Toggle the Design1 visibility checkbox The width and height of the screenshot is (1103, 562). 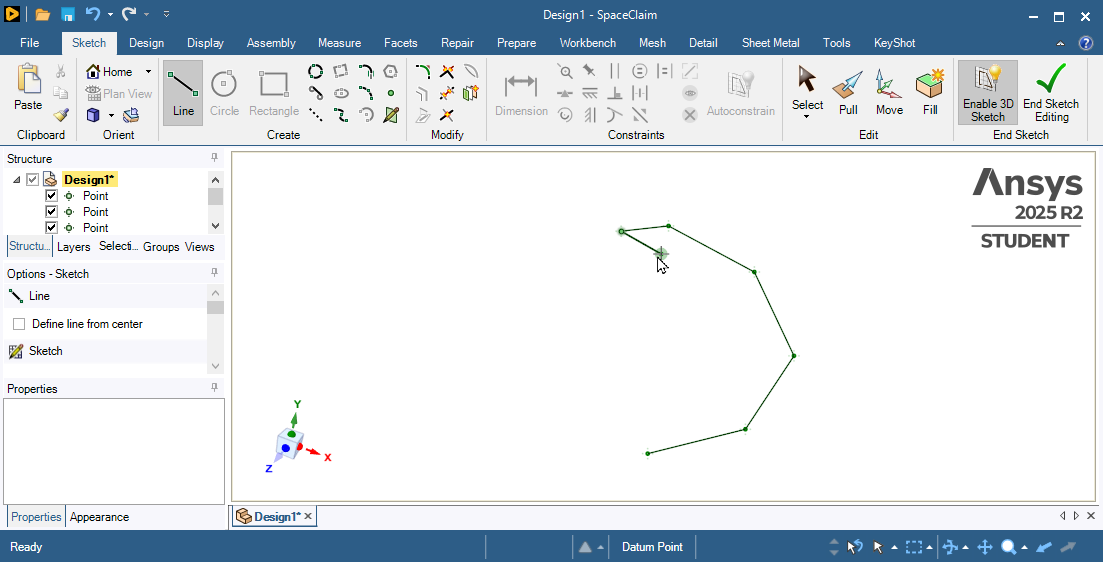(32, 180)
